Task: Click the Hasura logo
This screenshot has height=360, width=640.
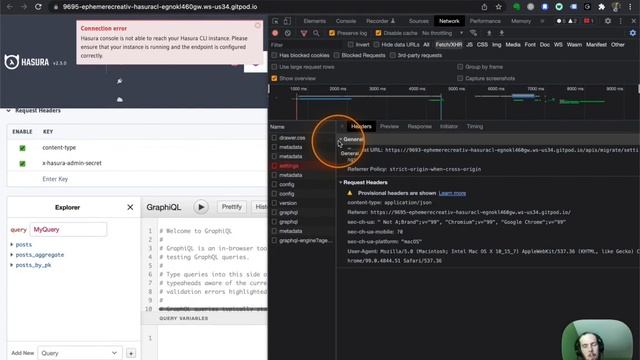Action: point(27,62)
